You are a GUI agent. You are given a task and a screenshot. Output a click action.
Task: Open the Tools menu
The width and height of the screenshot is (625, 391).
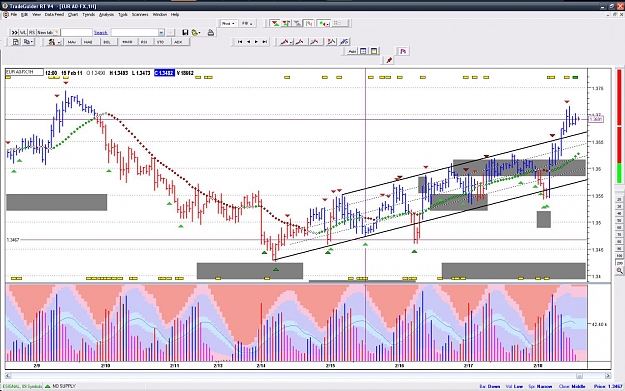[123, 14]
